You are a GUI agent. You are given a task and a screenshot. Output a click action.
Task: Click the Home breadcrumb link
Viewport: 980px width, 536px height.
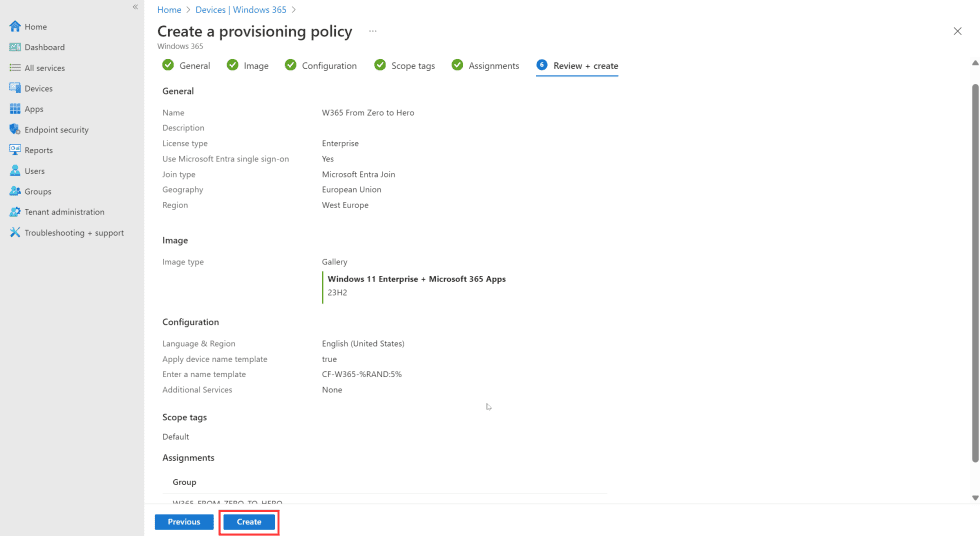(x=169, y=10)
